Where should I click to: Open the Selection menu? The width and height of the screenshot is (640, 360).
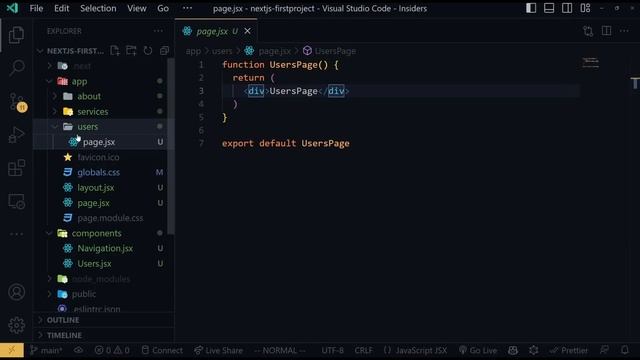click(98, 8)
